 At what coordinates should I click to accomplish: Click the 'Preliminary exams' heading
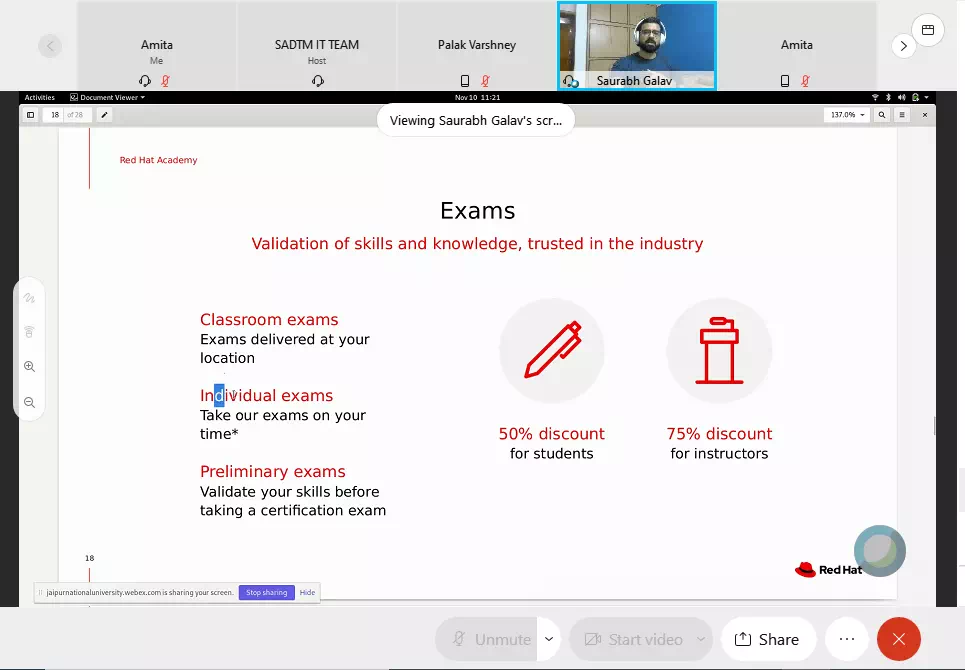click(x=273, y=471)
